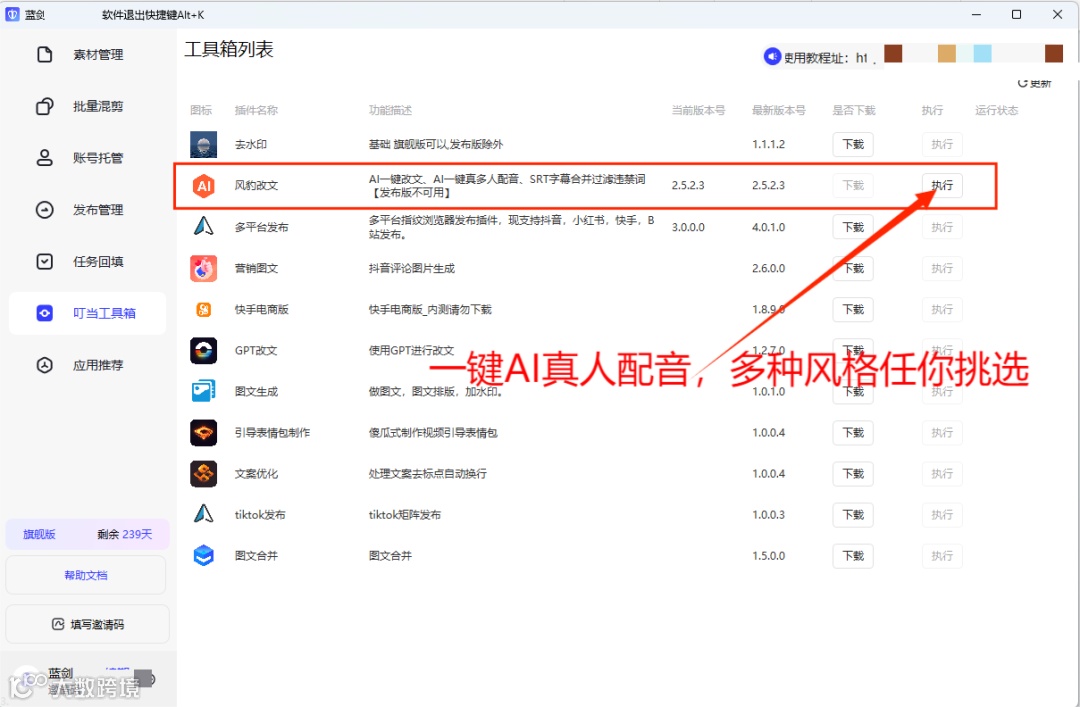Screen dimensions: 1080x707
Task: Select 叮当工具箱 menu item
Action: [x=87, y=313]
